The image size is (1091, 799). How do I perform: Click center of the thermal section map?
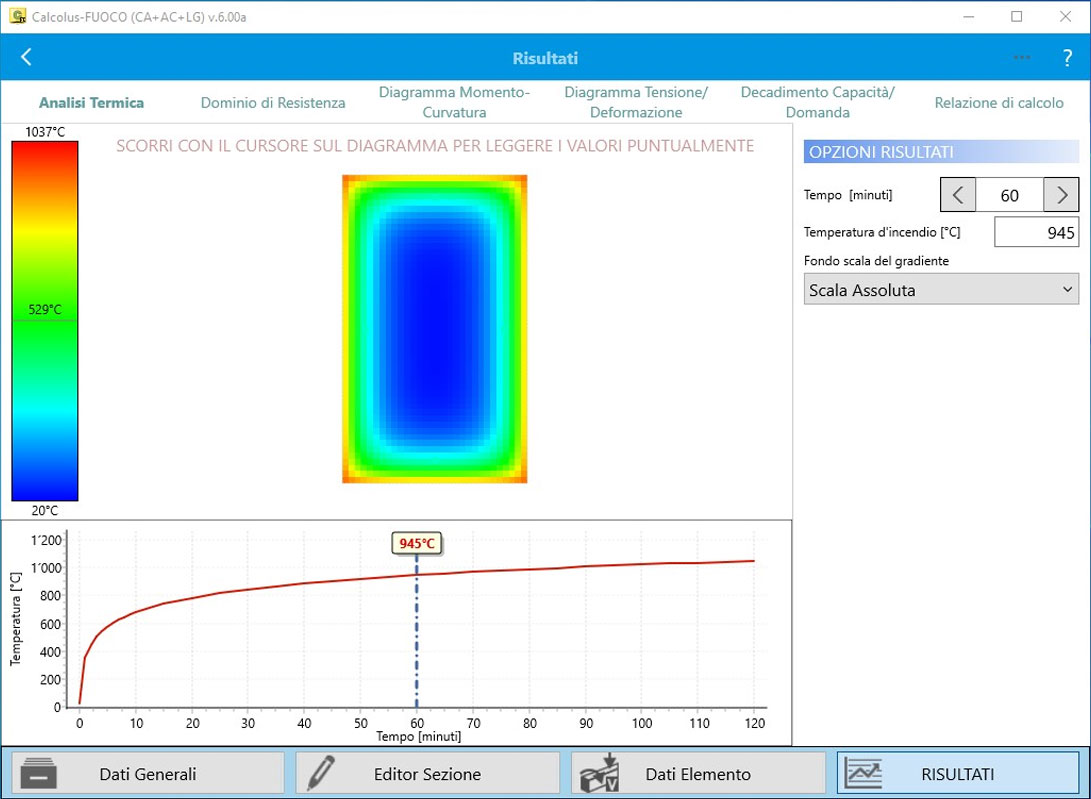434,329
